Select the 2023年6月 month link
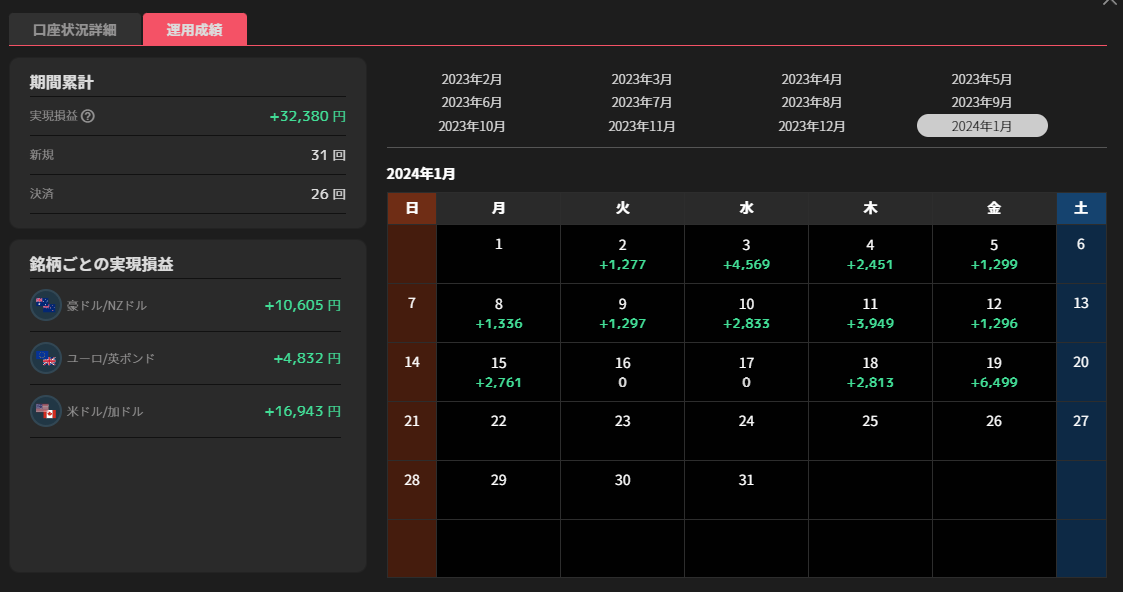This screenshot has height=592, width=1123. [x=471, y=102]
